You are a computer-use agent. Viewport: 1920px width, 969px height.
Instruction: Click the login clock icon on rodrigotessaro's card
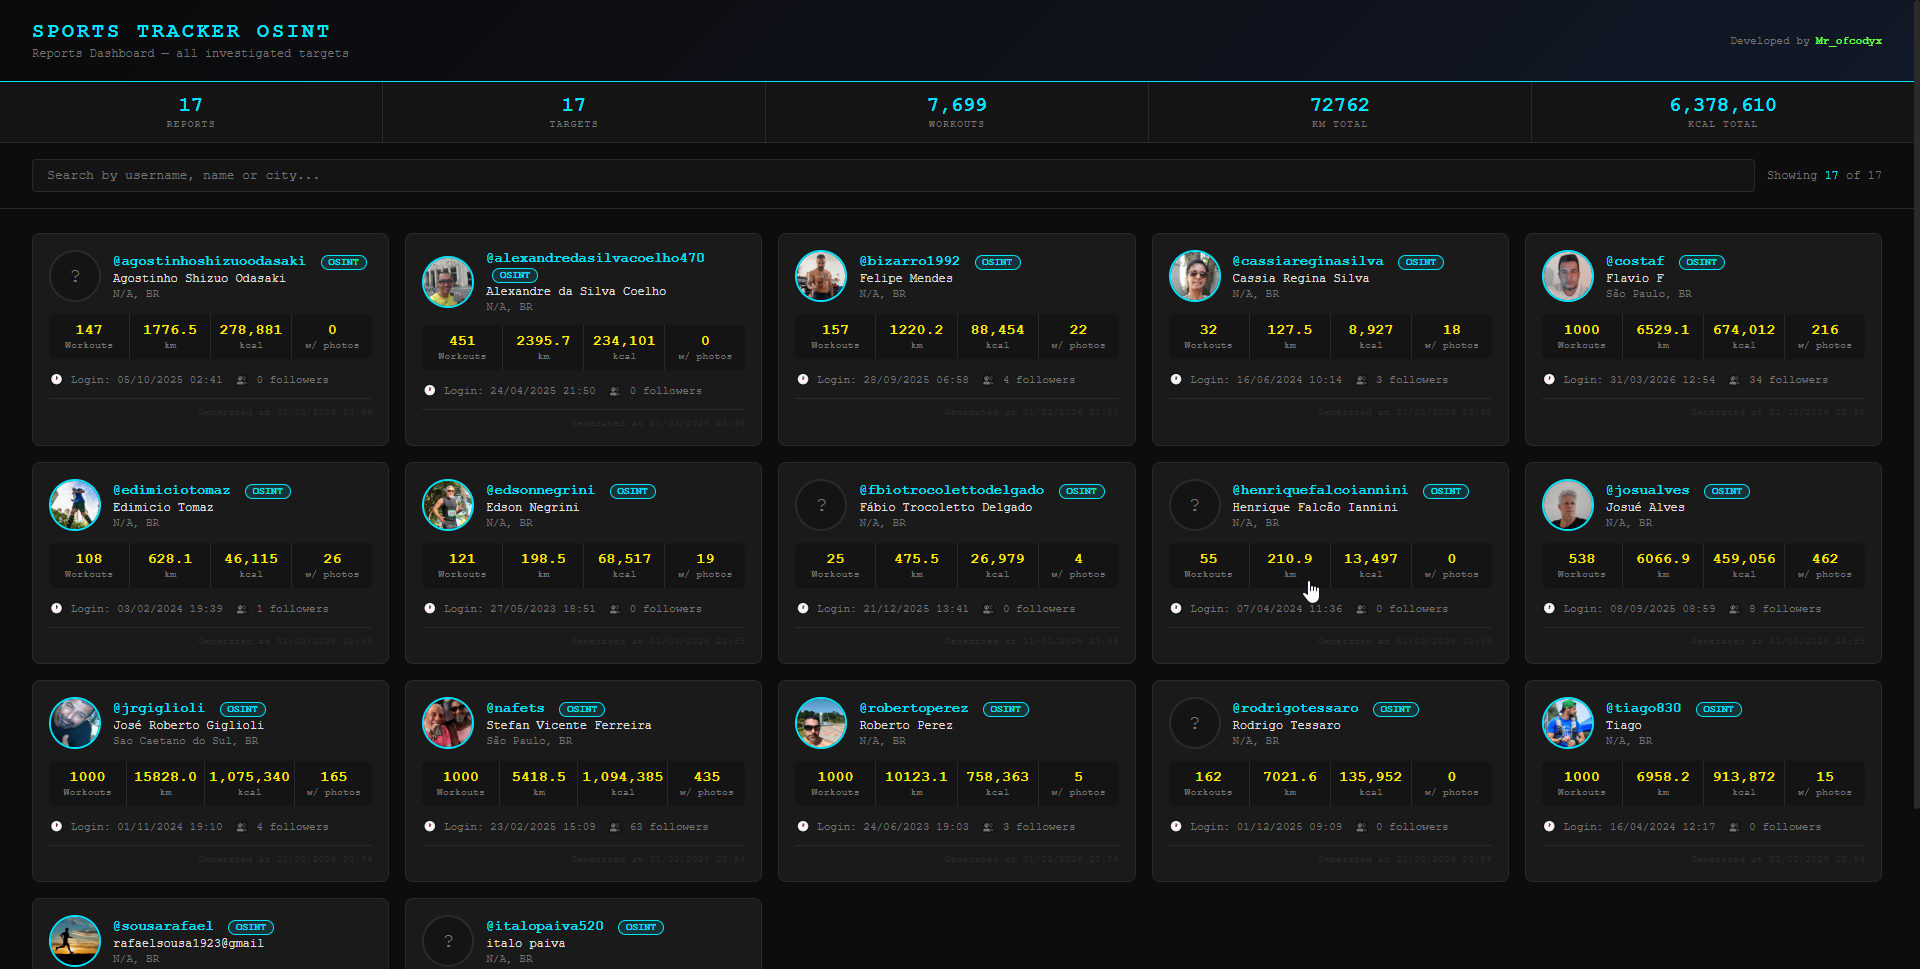pos(1176,827)
